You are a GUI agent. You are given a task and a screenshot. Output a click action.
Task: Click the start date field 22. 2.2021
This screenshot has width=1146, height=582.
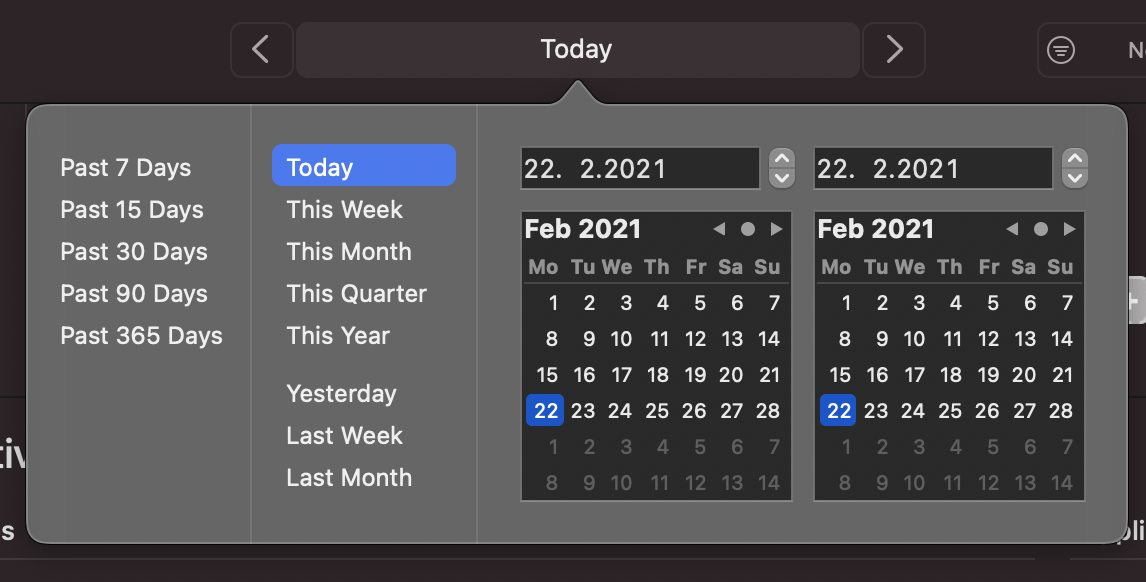coord(640,168)
